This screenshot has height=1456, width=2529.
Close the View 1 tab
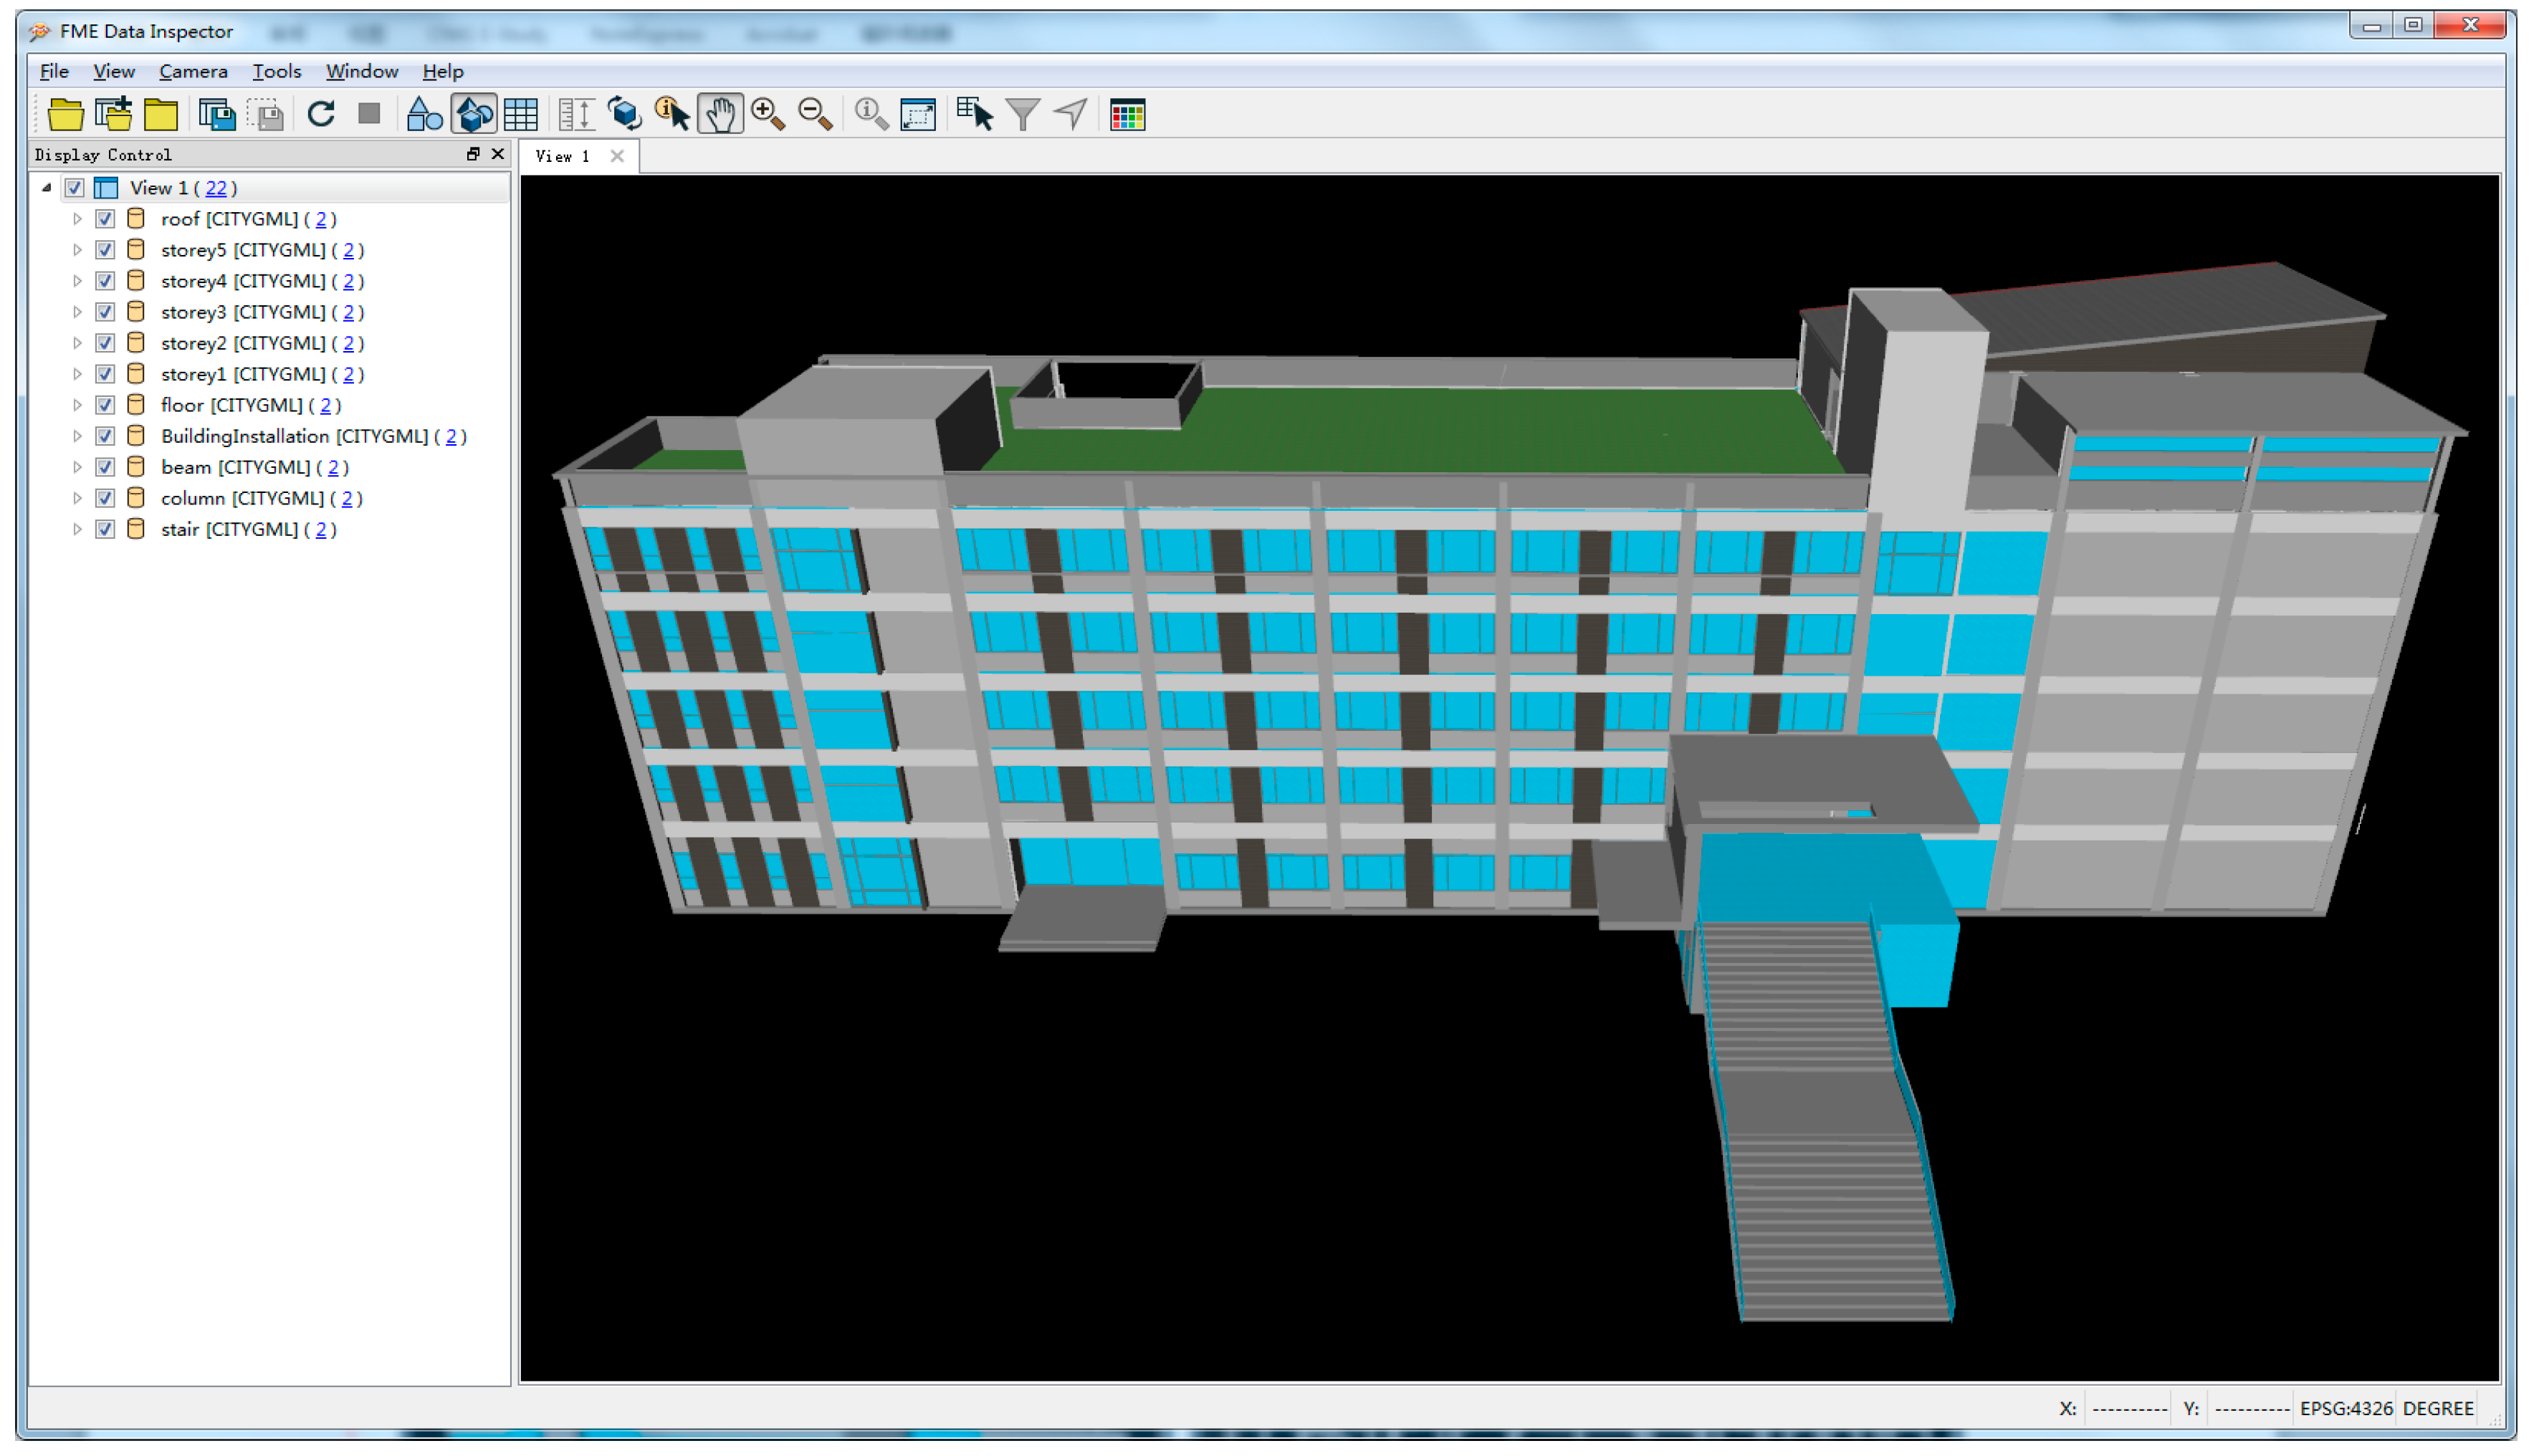pos(617,156)
